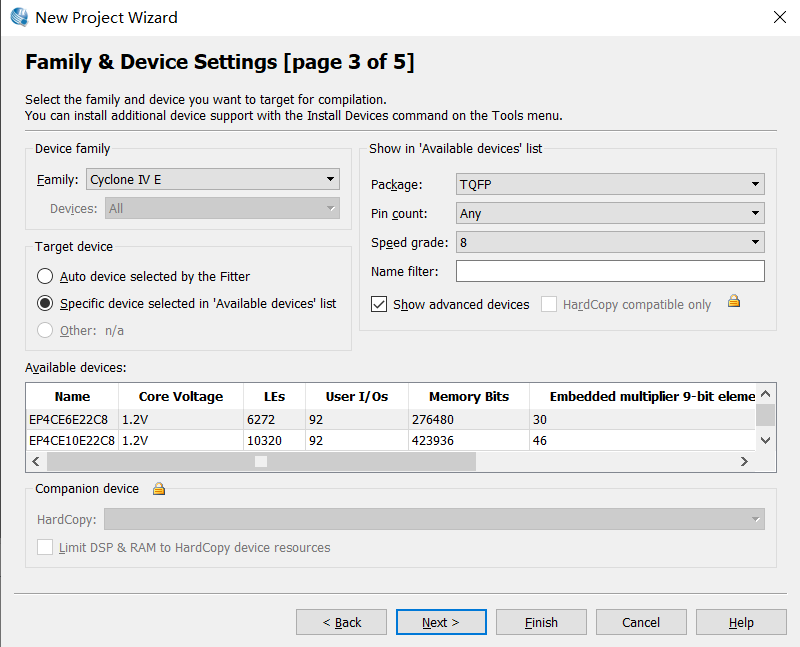This screenshot has height=647, width=800.
Task: Open the Family dropdown showing Cyclone IV E
Action: pyautogui.click(x=213, y=180)
